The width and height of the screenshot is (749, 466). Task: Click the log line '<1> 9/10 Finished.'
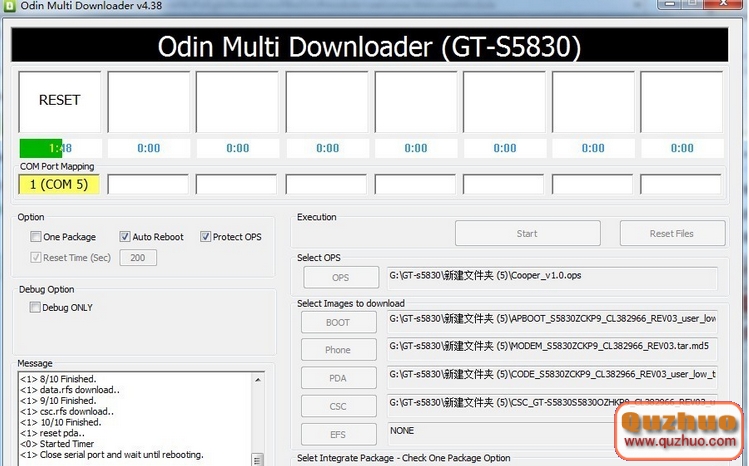[58, 401]
